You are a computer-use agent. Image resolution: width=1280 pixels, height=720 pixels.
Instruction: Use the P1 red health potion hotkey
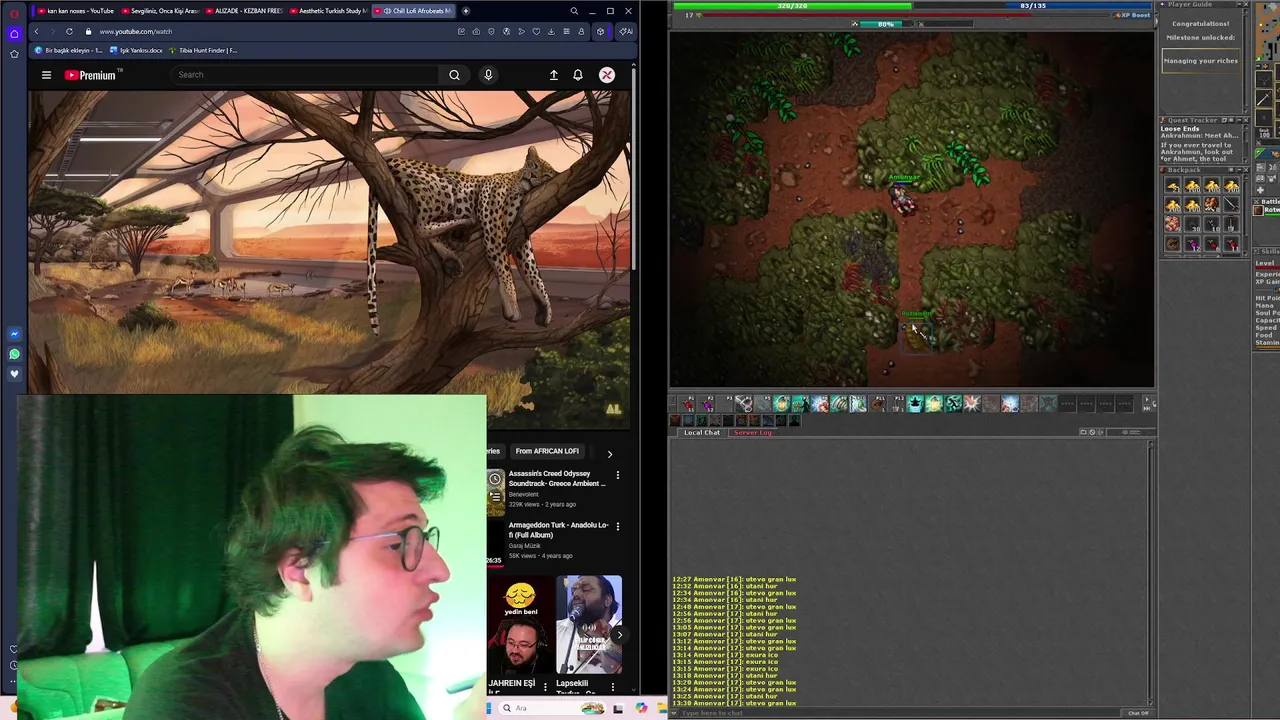pyautogui.click(x=689, y=404)
